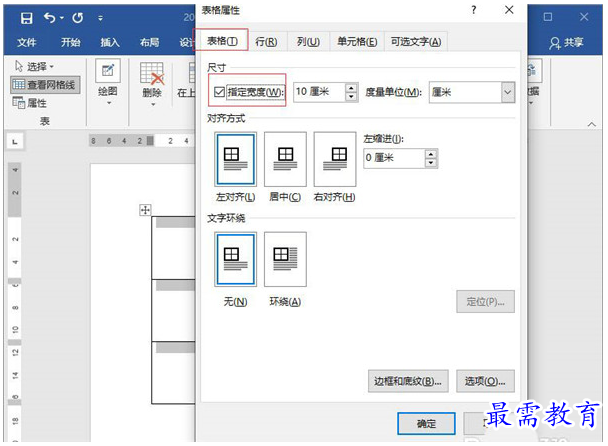Screen dimensions: 608x446
Task: Click the Undo arrow icon
Action: coord(50,18)
